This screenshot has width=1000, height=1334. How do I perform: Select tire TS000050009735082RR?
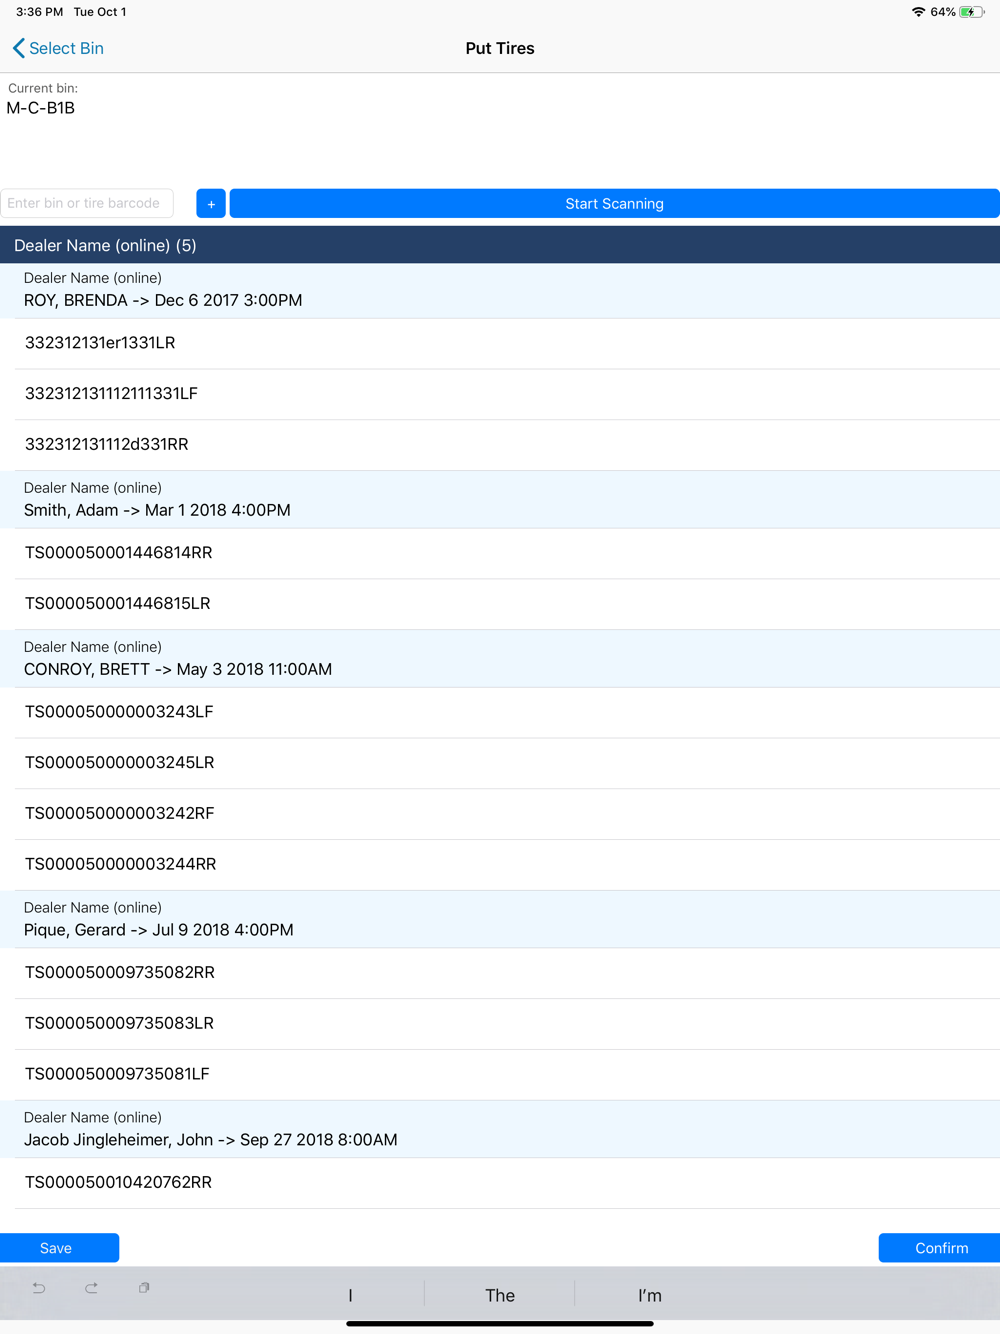[x=500, y=973]
